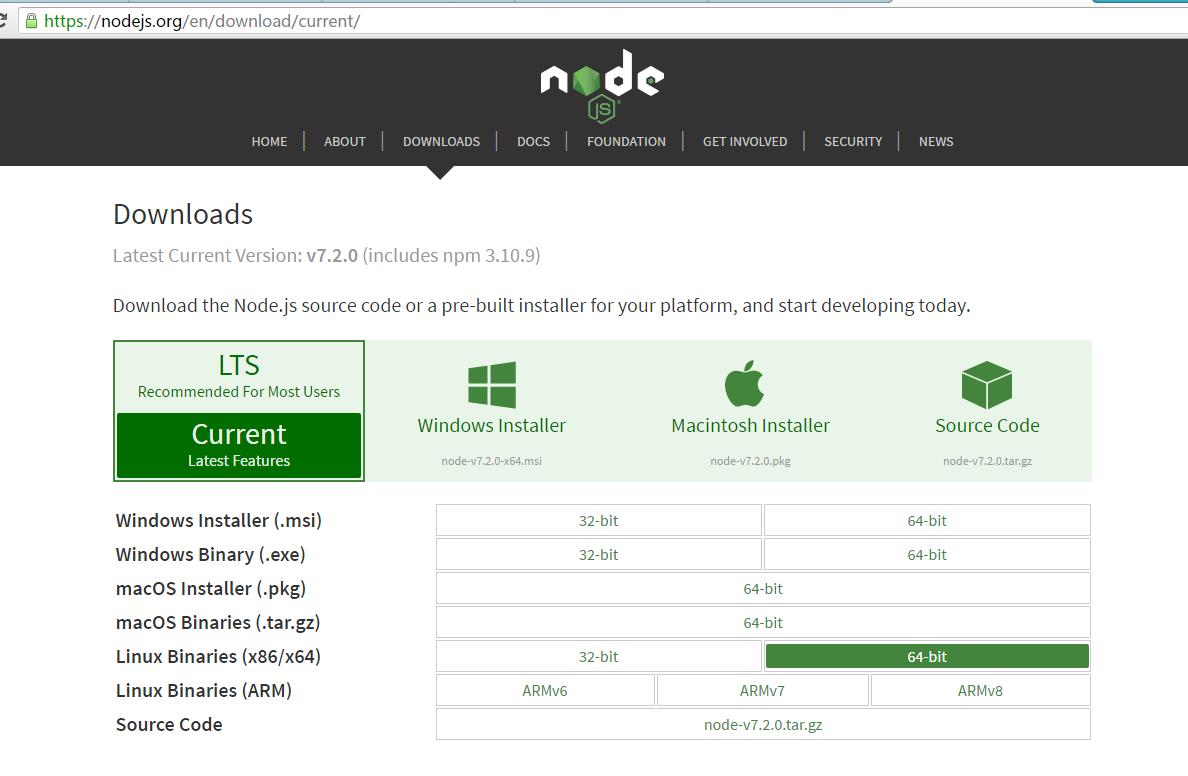Viewport: 1188px width, 776px height.
Task: Open the DOWNLOADS nav item
Action: 442,142
